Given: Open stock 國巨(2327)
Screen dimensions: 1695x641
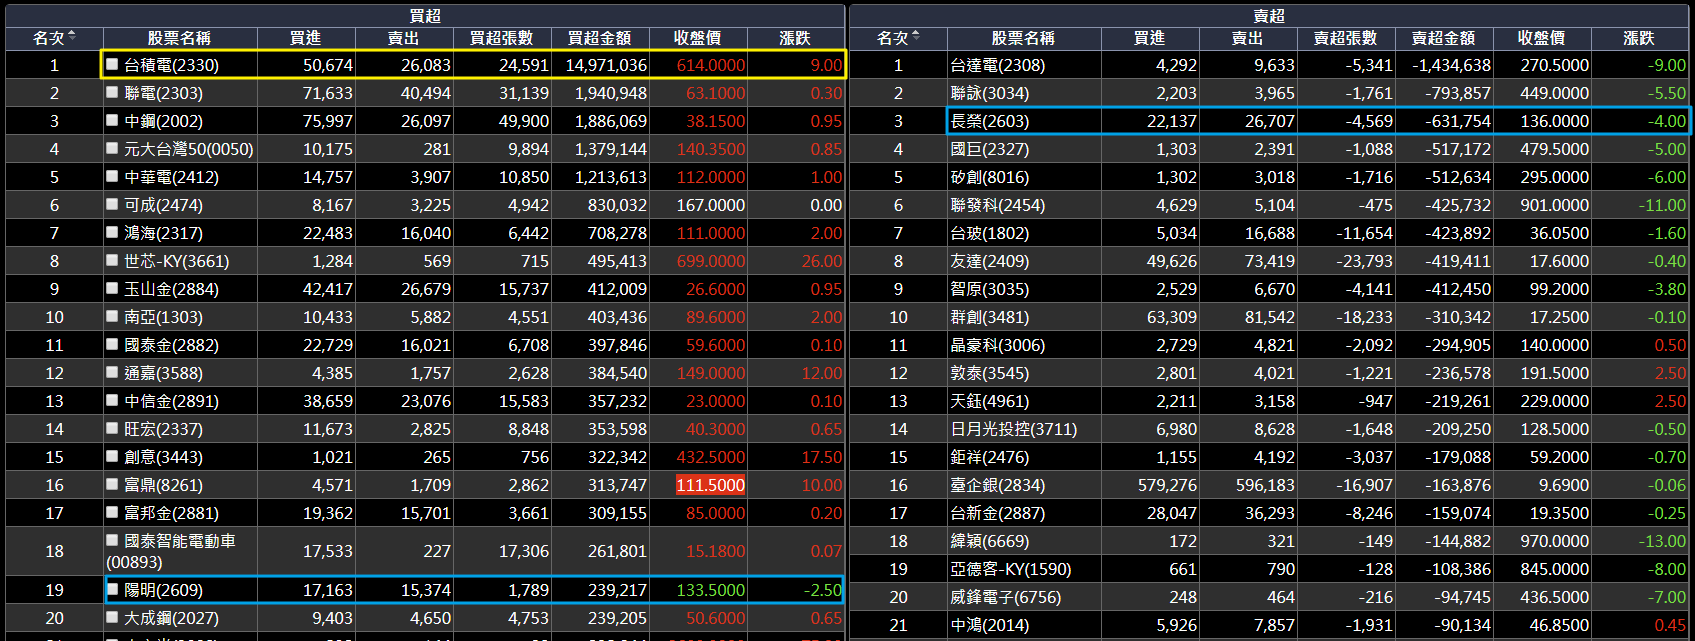Looking at the screenshot, I should click(989, 149).
